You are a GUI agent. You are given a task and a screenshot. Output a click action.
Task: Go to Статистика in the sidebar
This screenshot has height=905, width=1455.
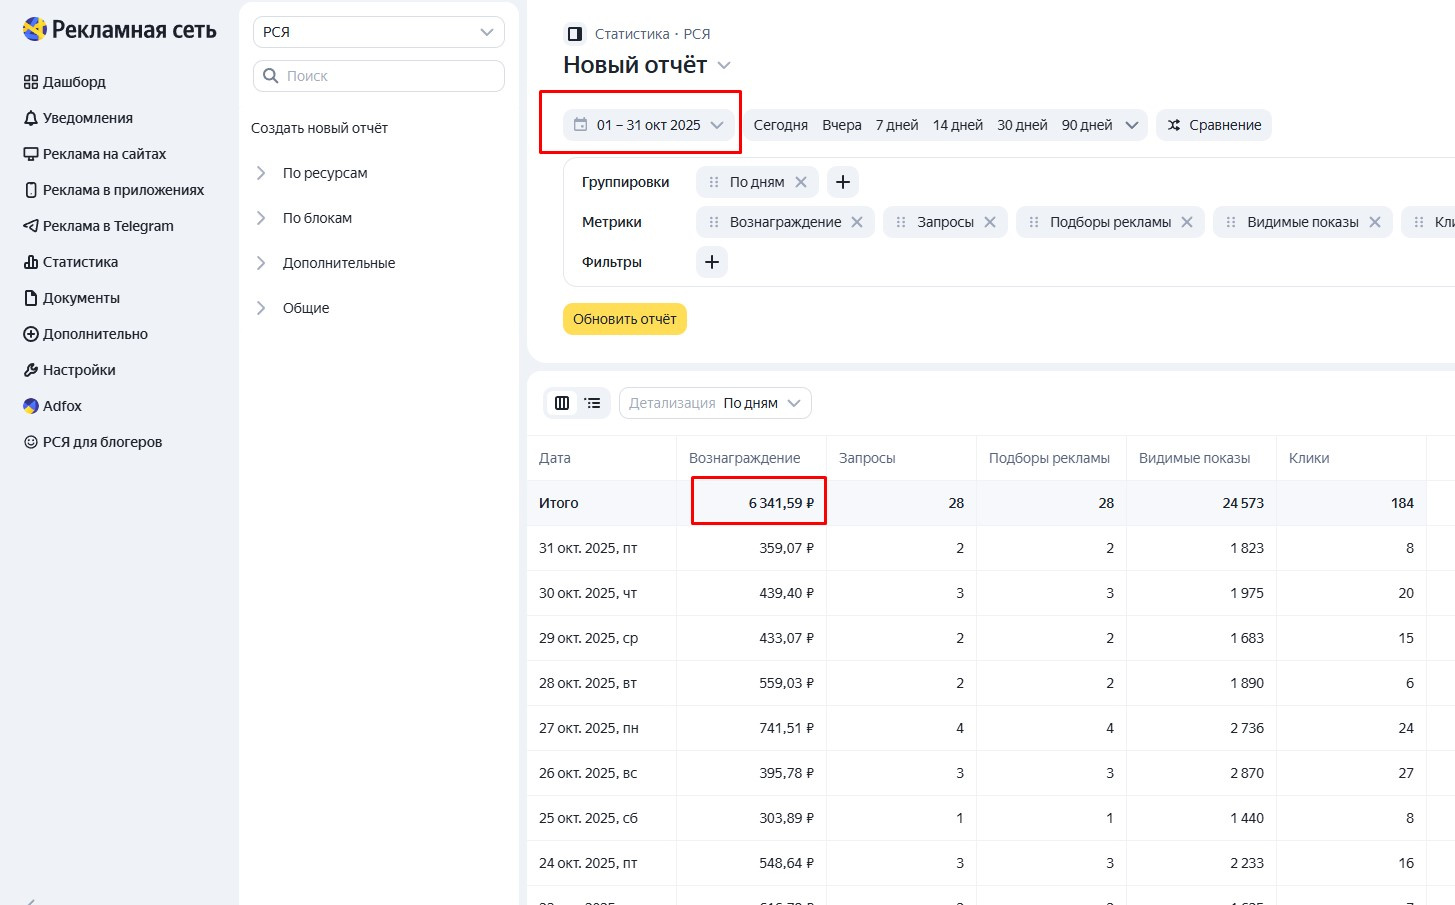80,262
